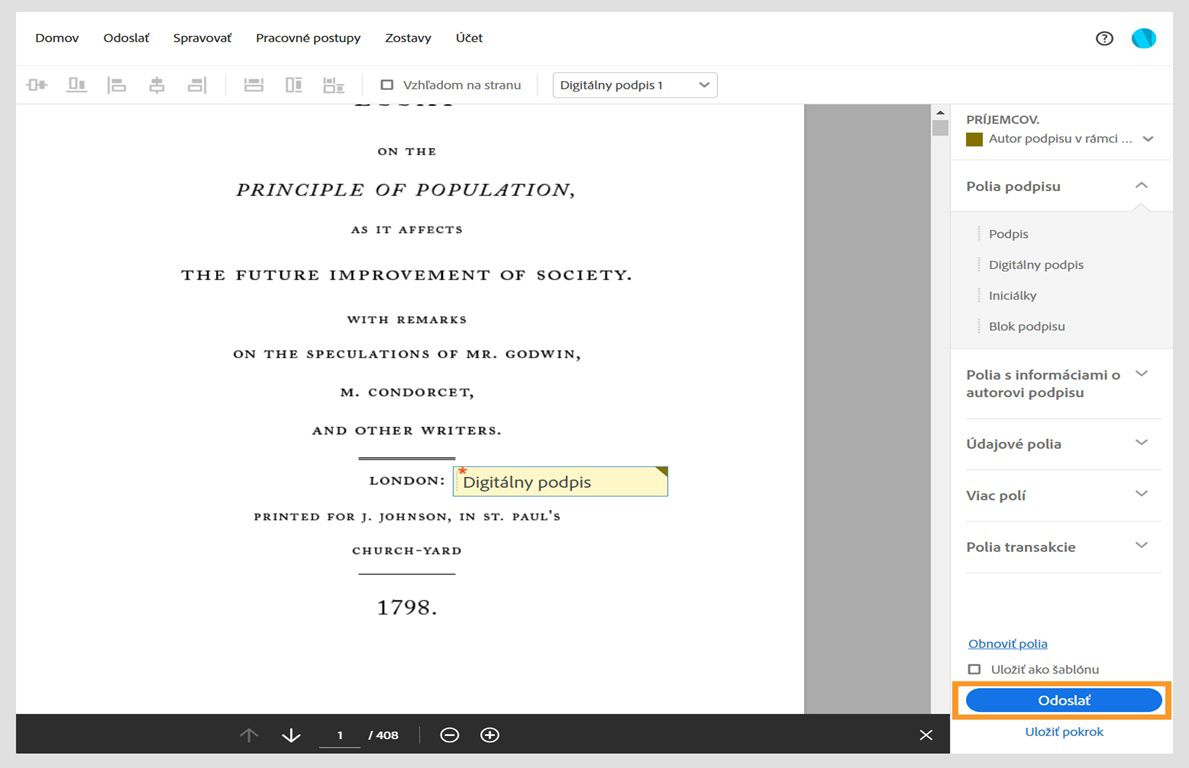Close the page navigation bar

pos(926,735)
